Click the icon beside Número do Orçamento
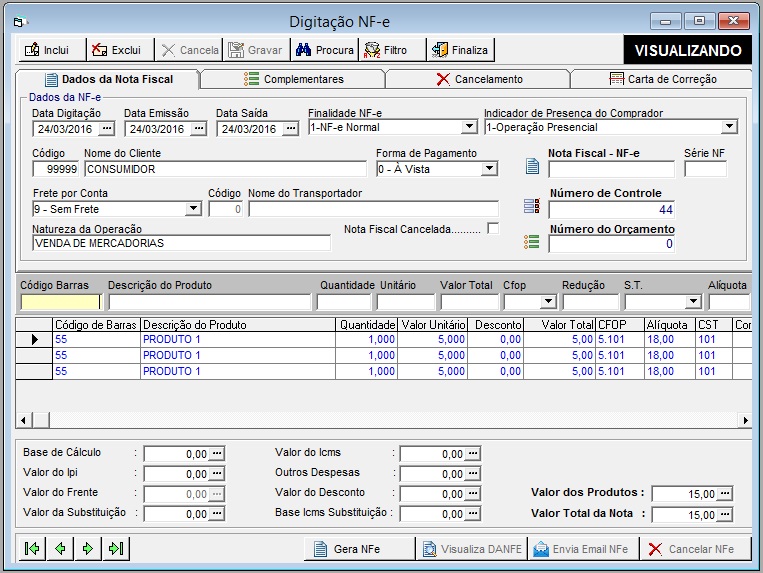Viewport: 763px width, 573px height. click(532, 242)
